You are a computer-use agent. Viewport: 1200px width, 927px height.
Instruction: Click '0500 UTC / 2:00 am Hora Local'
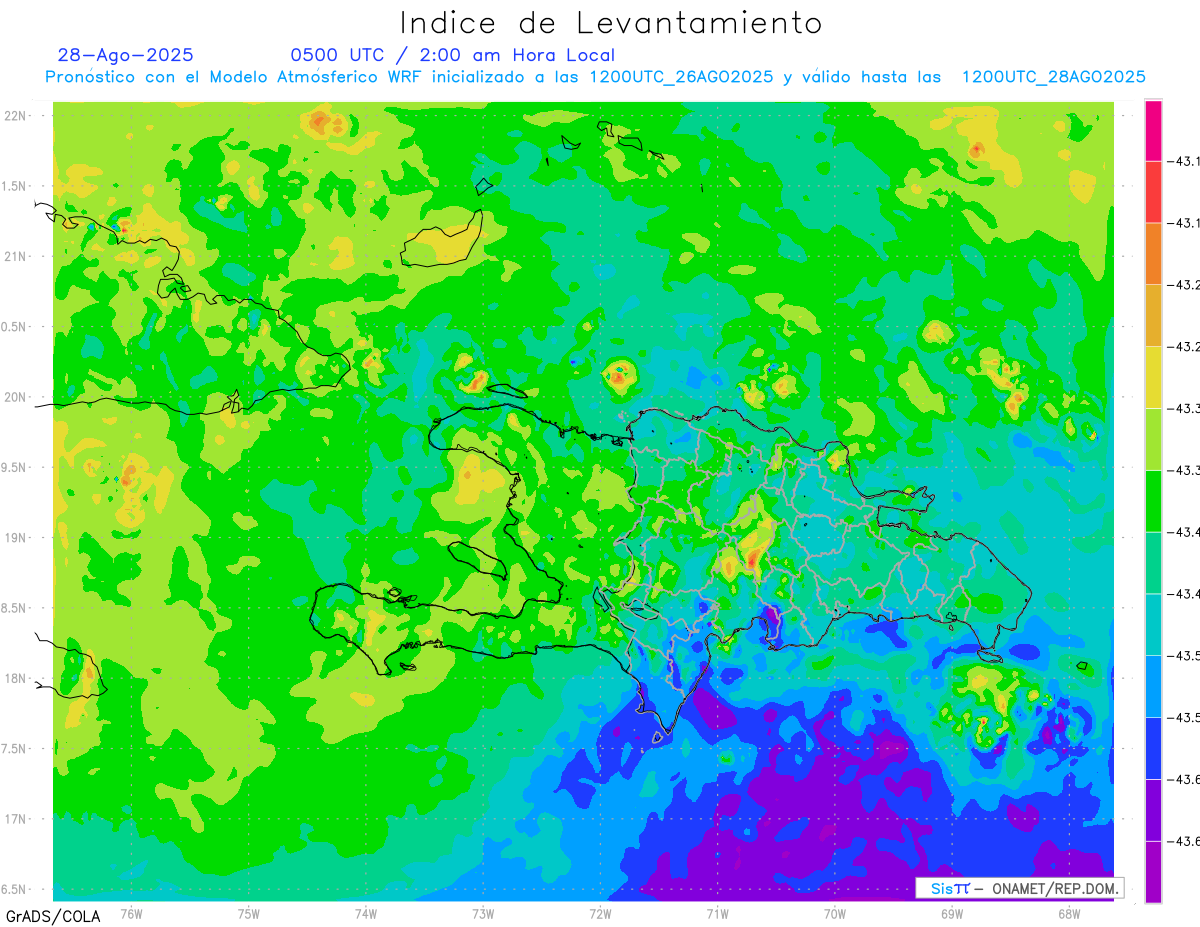pyautogui.click(x=453, y=55)
